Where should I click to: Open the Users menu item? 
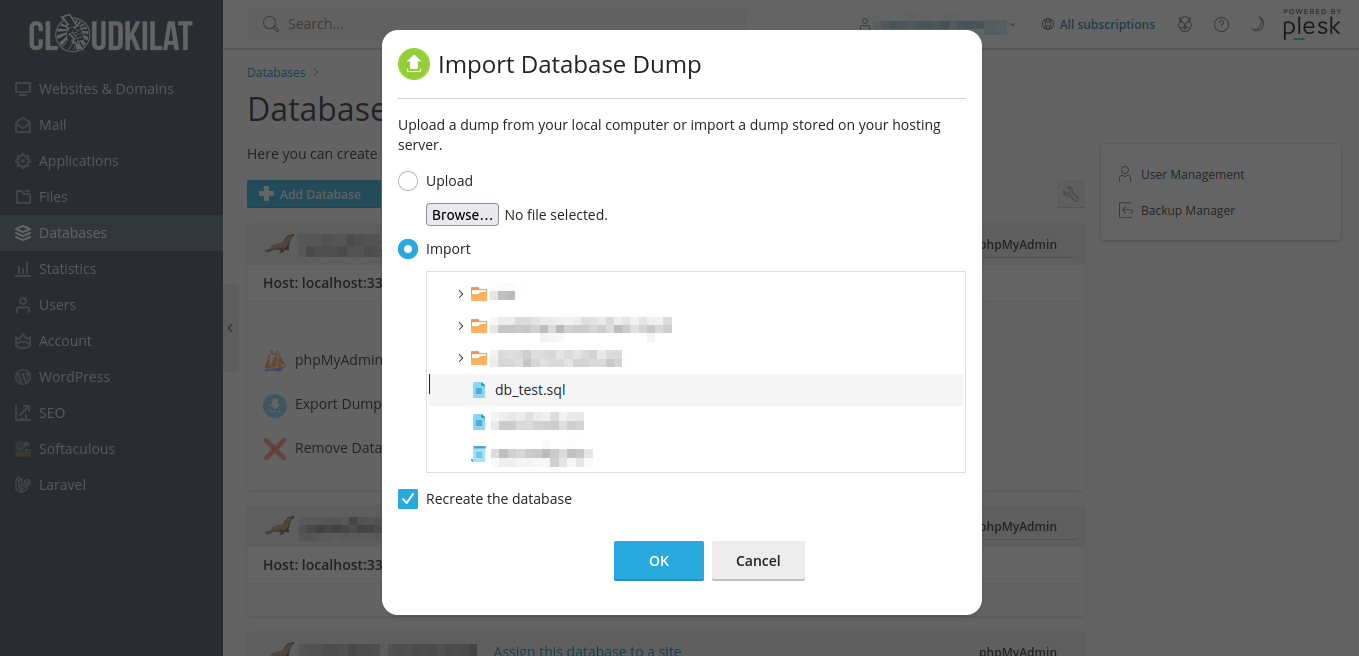point(57,305)
